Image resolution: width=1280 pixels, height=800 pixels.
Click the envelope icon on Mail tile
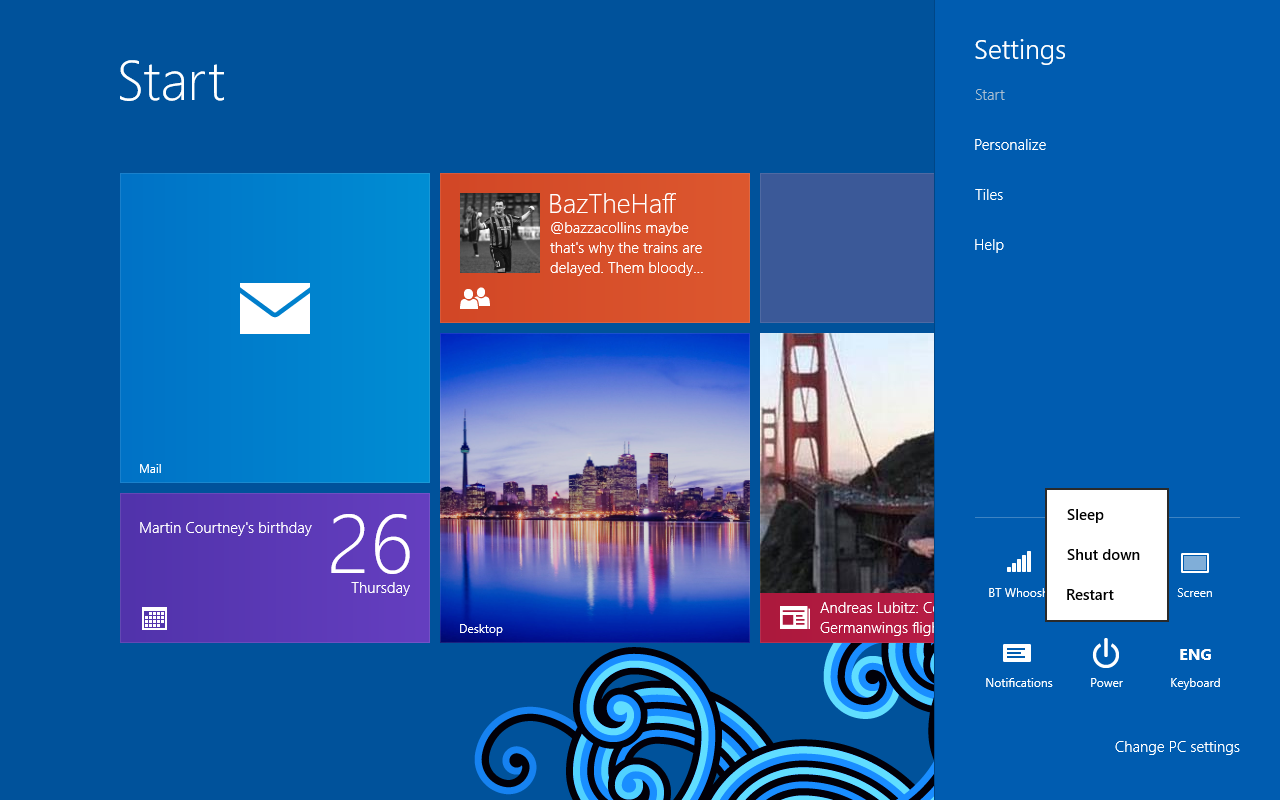click(275, 308)
